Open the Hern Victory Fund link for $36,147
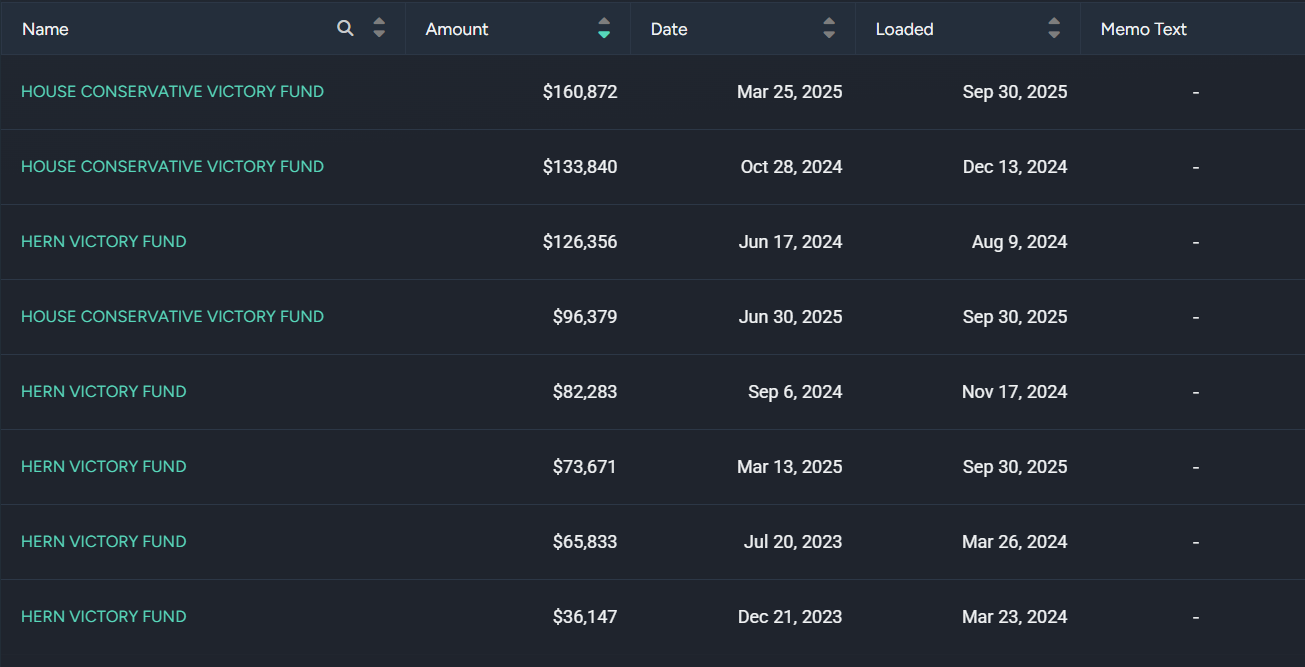Screen dimensions: 1305x667 click(104, 616)
